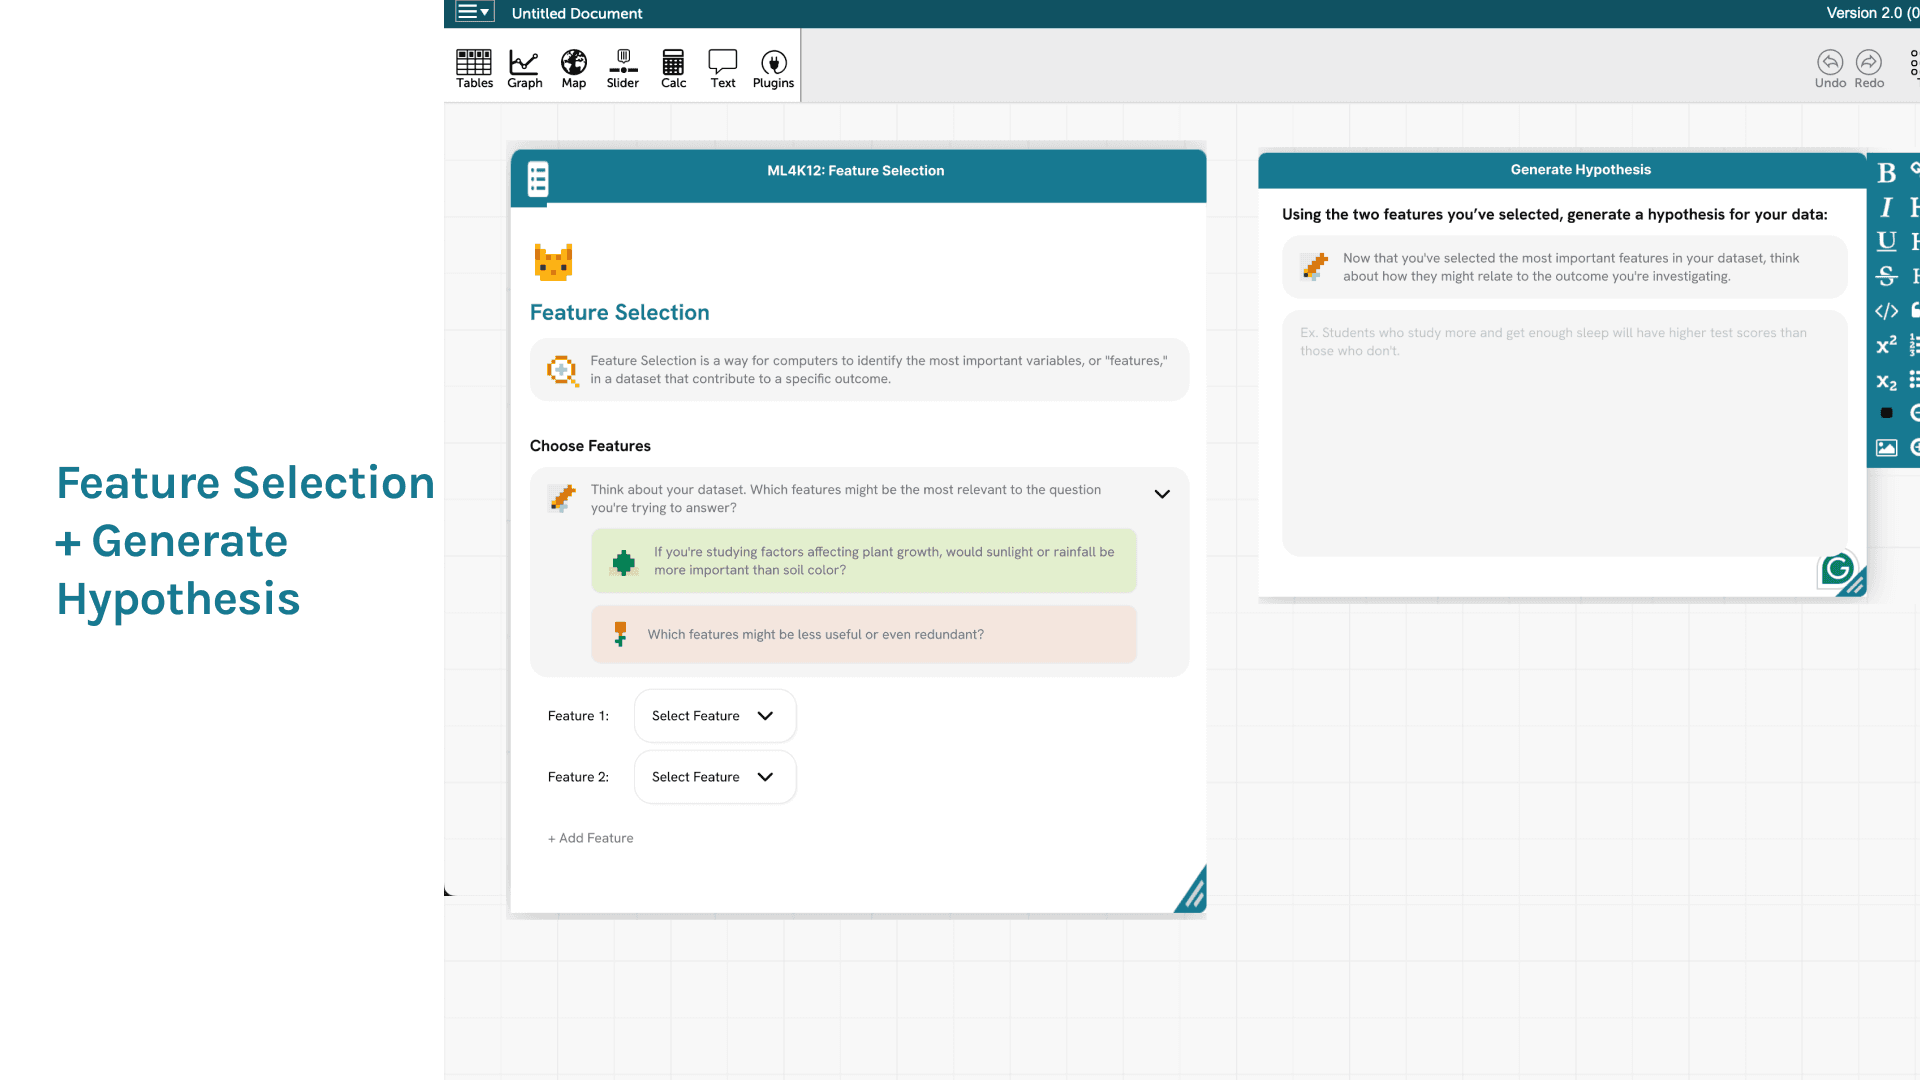Open the Feature 2 Select Feature dropdown
Screen dimensions: 1920x1080
(x=714, y=777)
